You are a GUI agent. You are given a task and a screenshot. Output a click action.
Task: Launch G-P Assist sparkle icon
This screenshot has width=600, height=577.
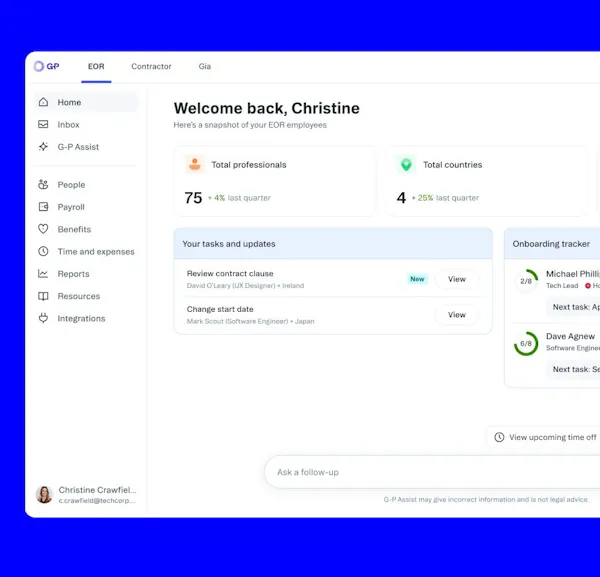[43, 147]
